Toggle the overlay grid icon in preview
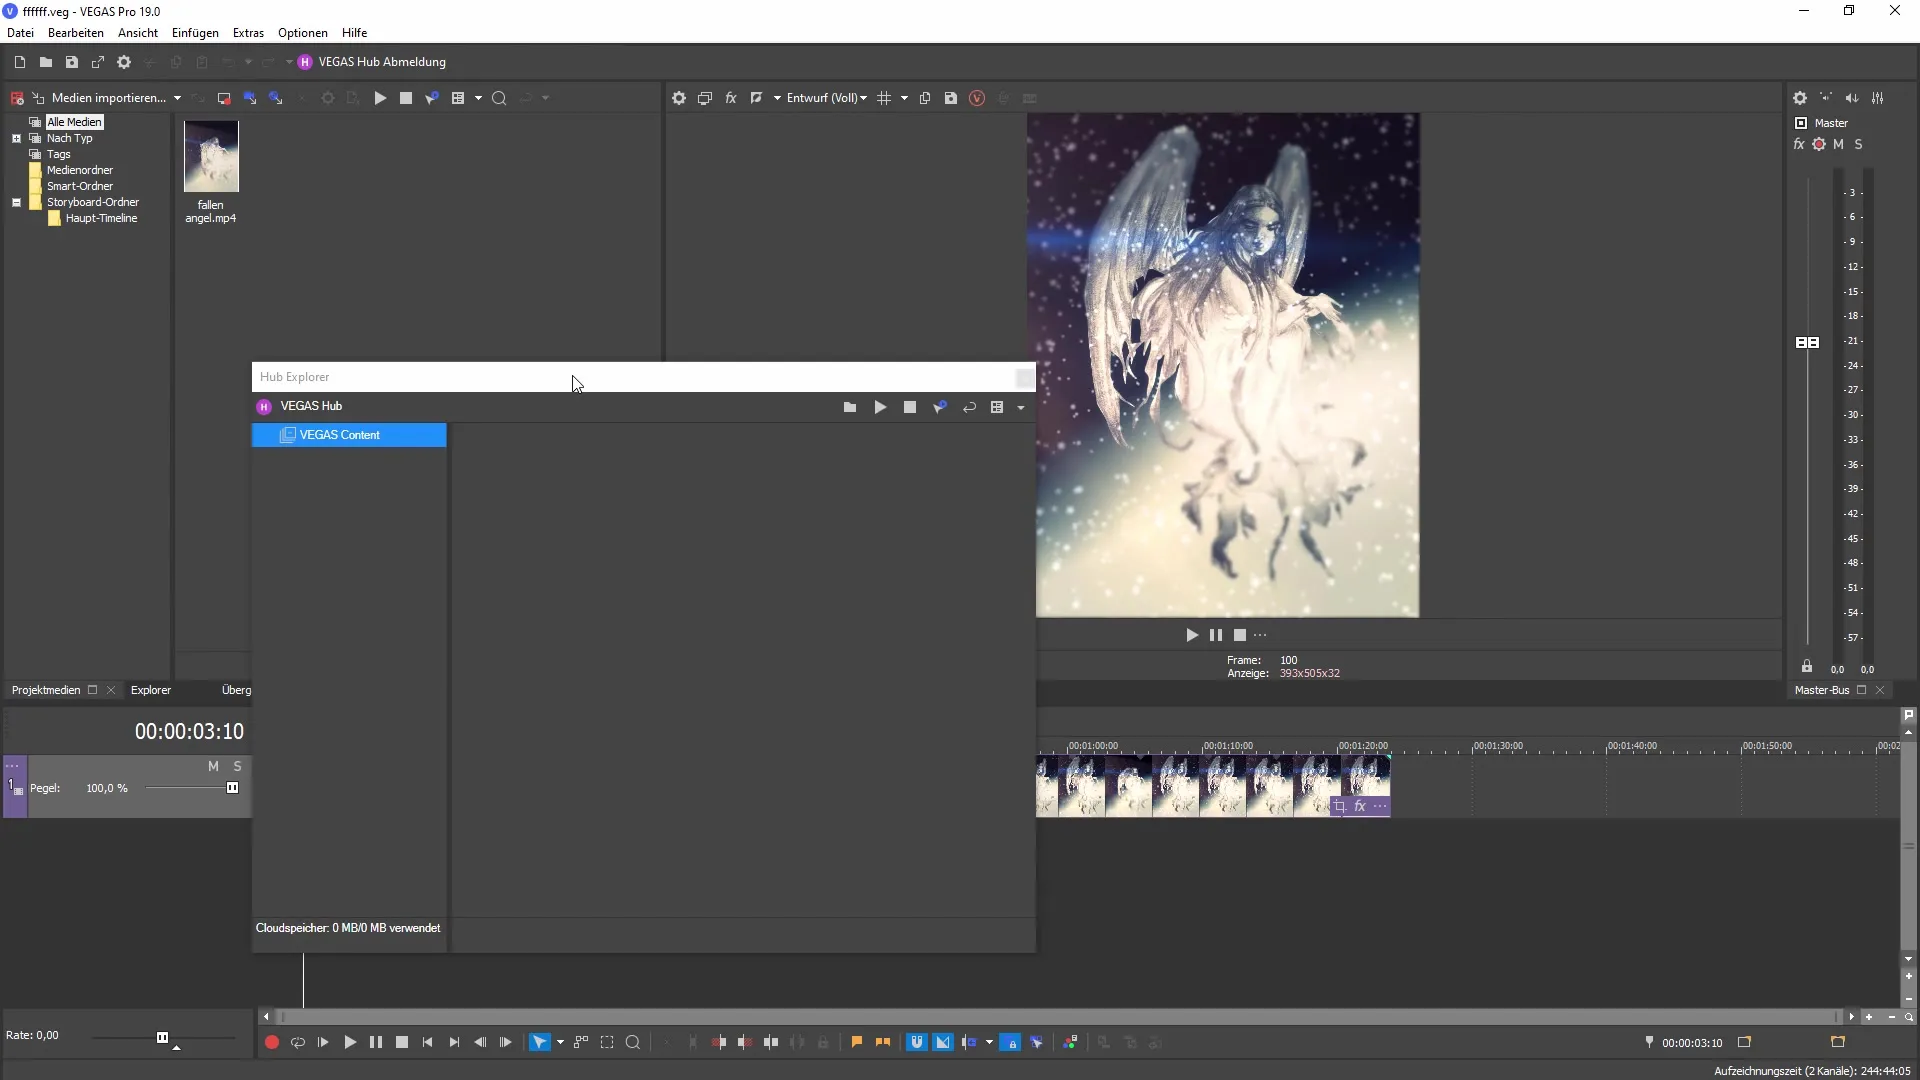 coord(884,98)
